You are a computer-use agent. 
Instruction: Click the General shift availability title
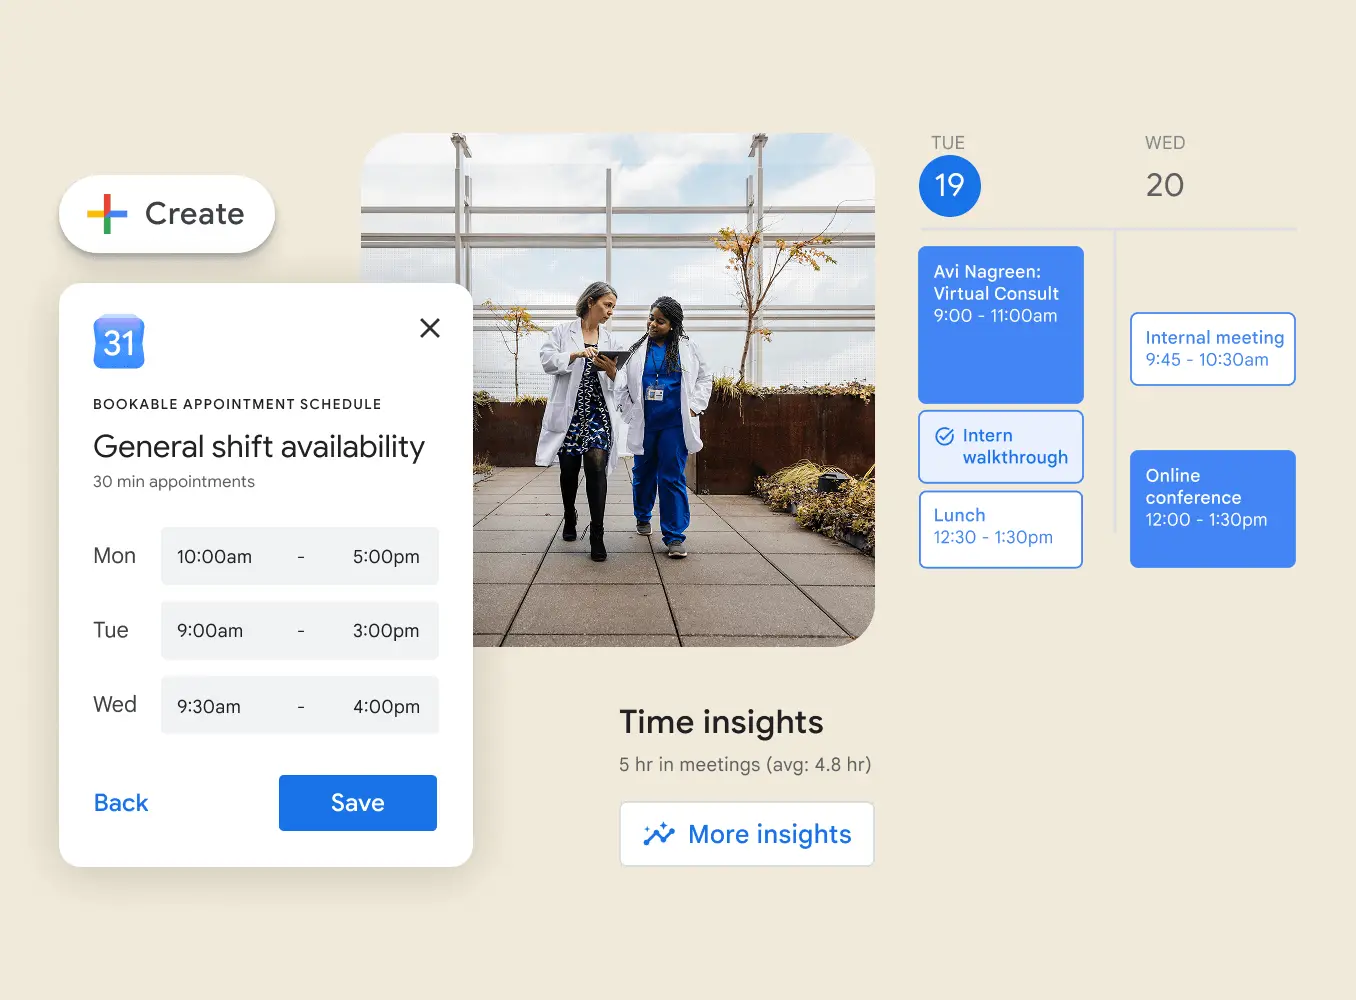pyautogui.click(x=259, y=446)
